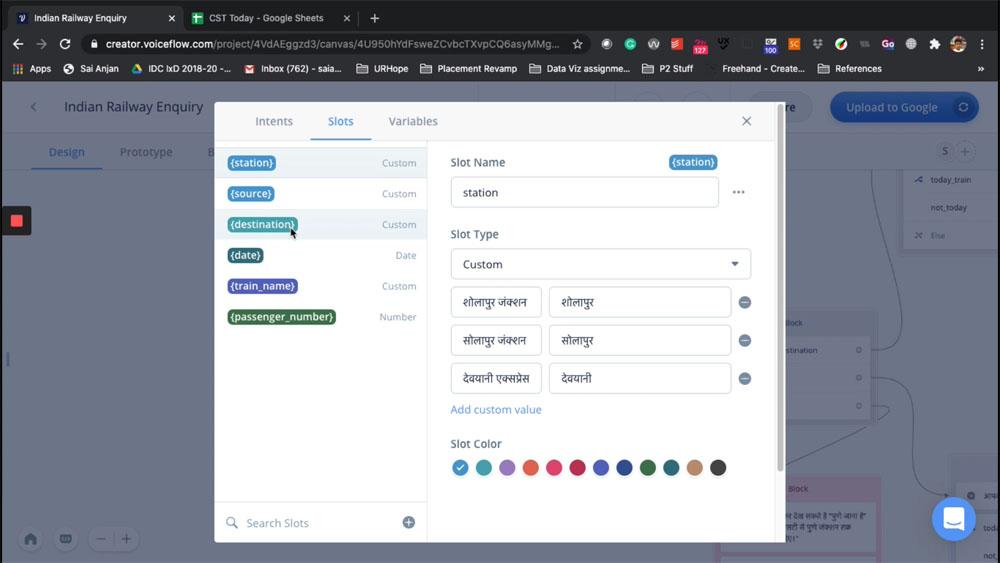Image resolution: width=1000 pixels, height=563 pixels.
Task: Click the browser forward arrow
Action: pos(41,44)
